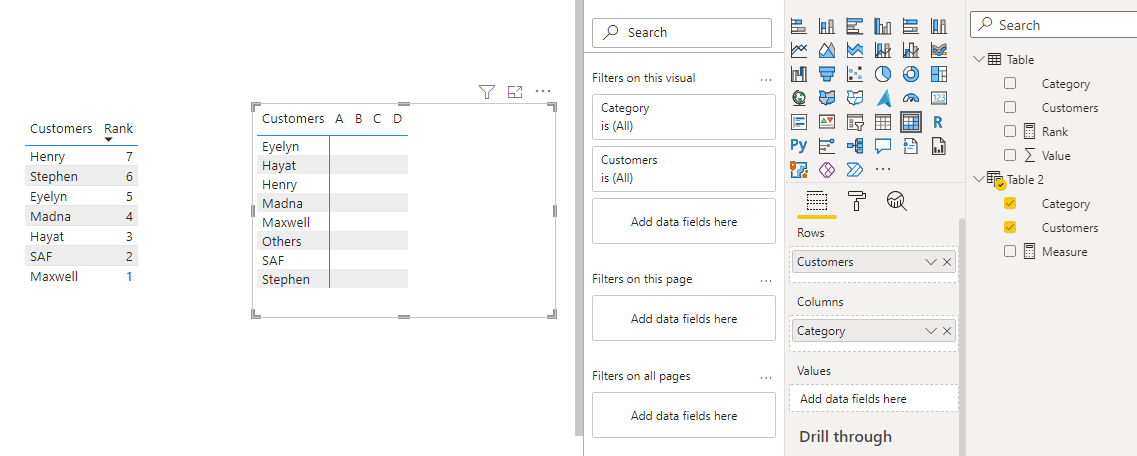Select the stacked column chart visual
The image size is (1137, 456).
click(x=827, y=26)
